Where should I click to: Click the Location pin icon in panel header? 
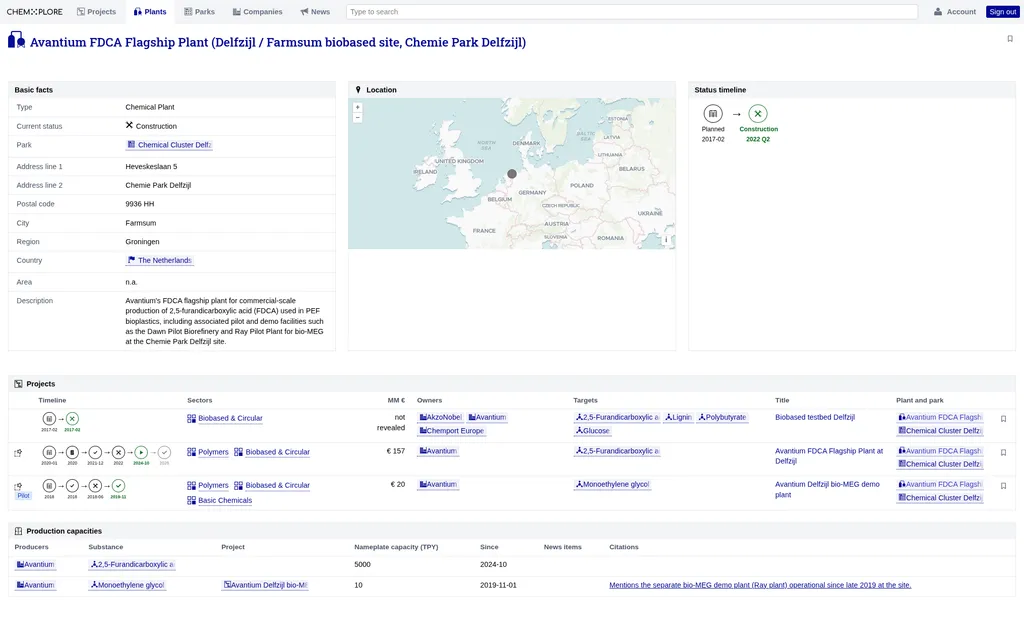pyautogui.click(x=358, y=90)
